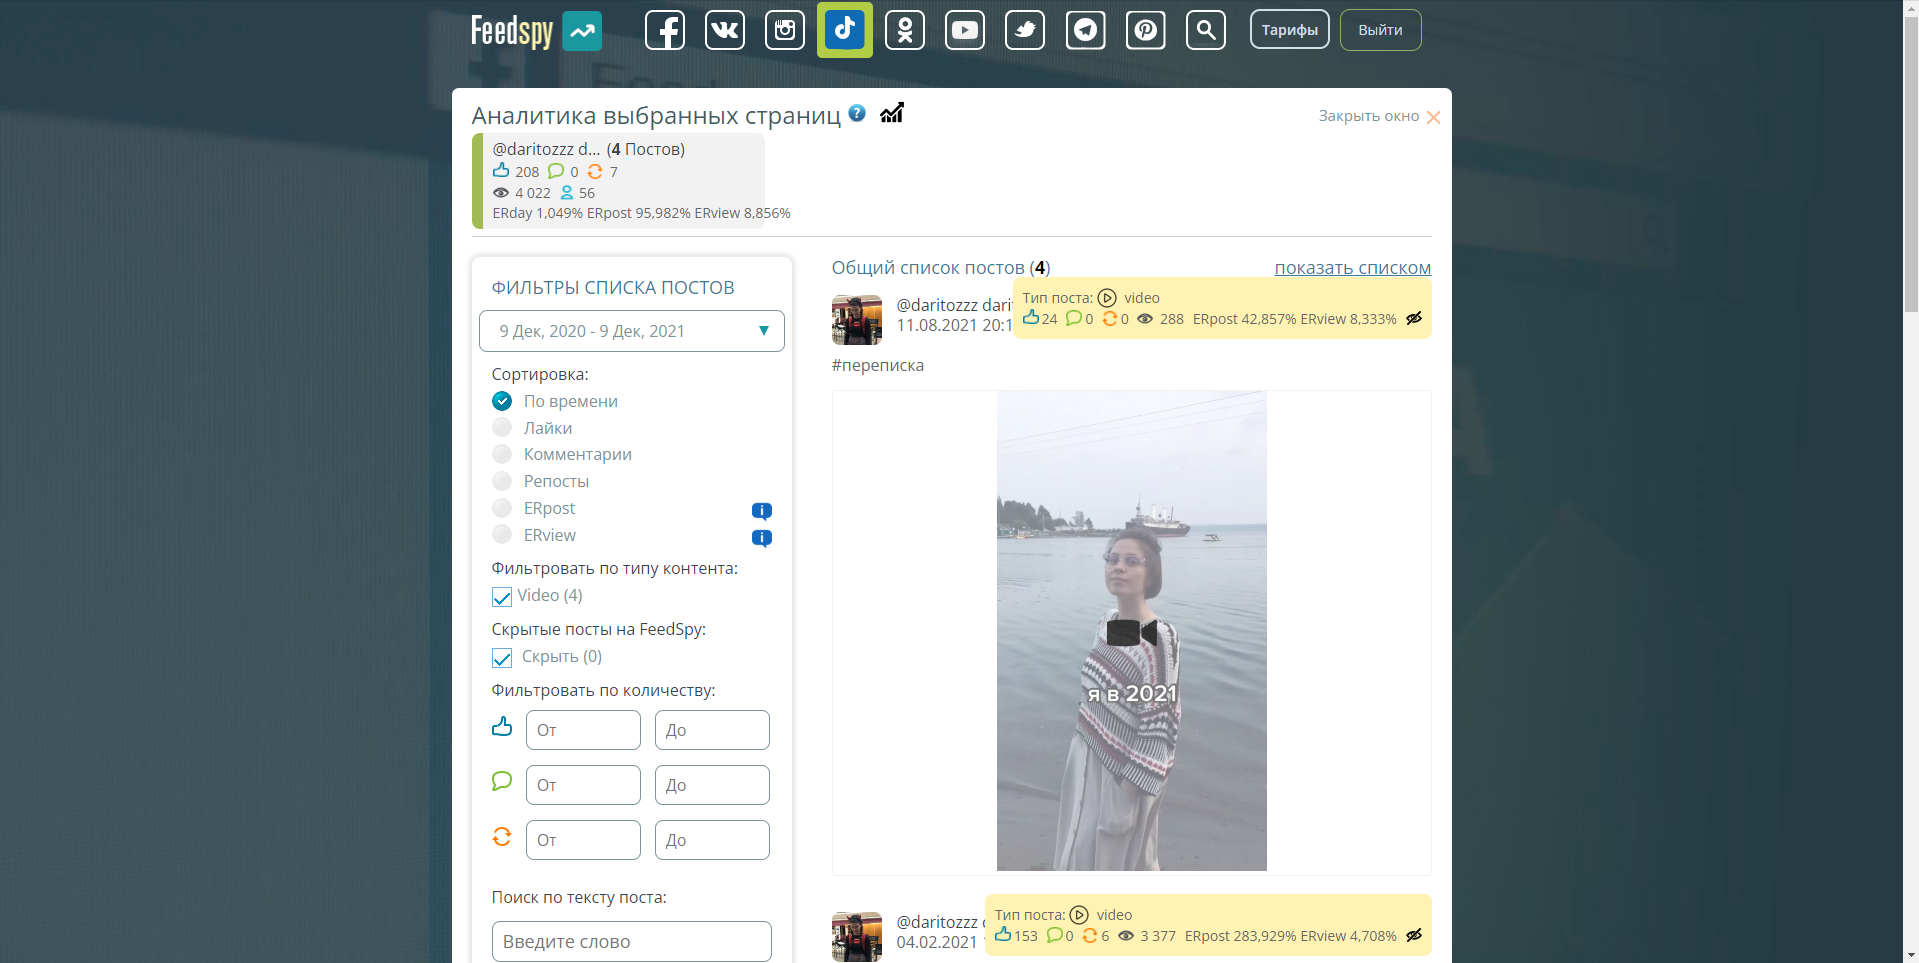
Task: Hide the 04.02.2021 post with eye icon
Action: pyautogui.click(x=1414, y=936)
